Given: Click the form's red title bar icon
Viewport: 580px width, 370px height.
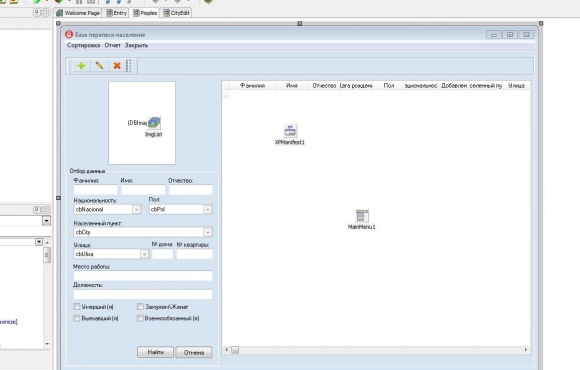Looking at the screenshot, I should pos(69,34).
